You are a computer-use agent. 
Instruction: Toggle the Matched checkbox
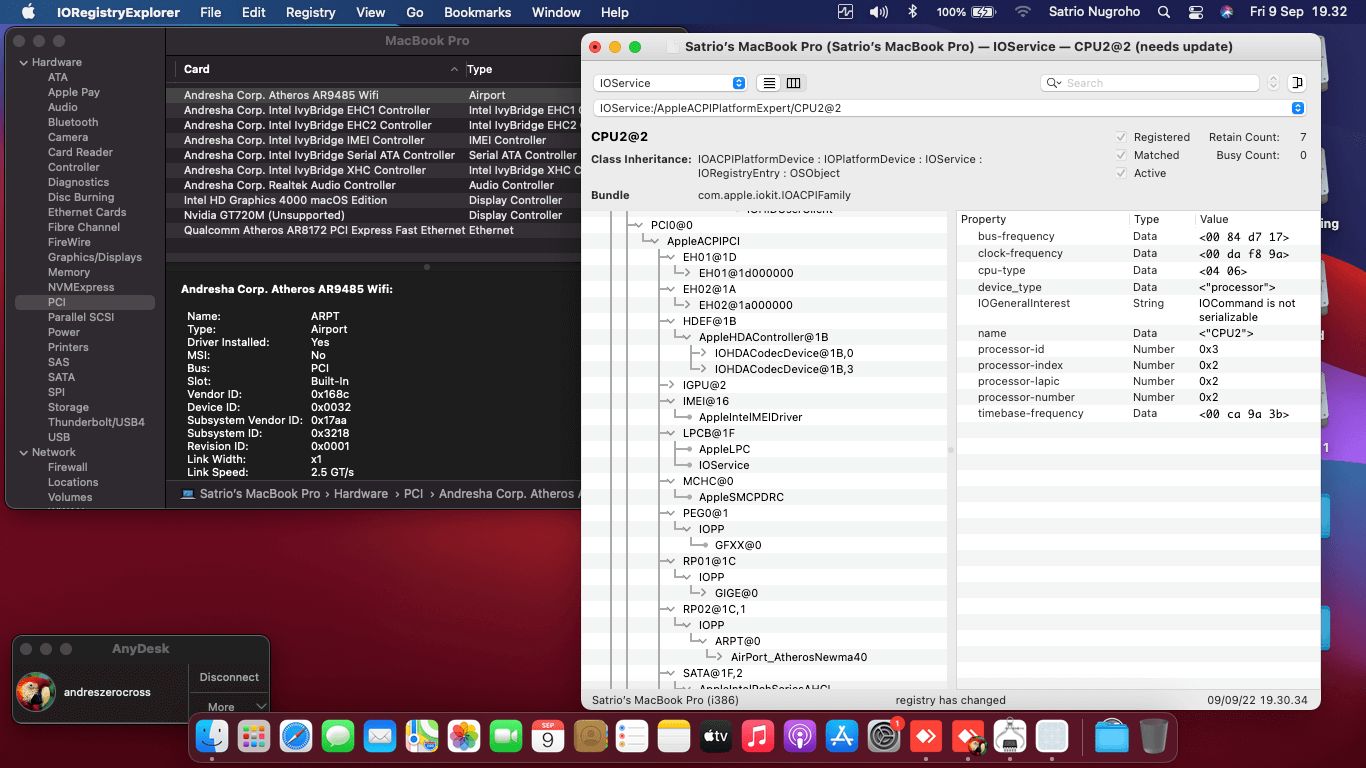pyautogui.click(x=1121, y=155)
